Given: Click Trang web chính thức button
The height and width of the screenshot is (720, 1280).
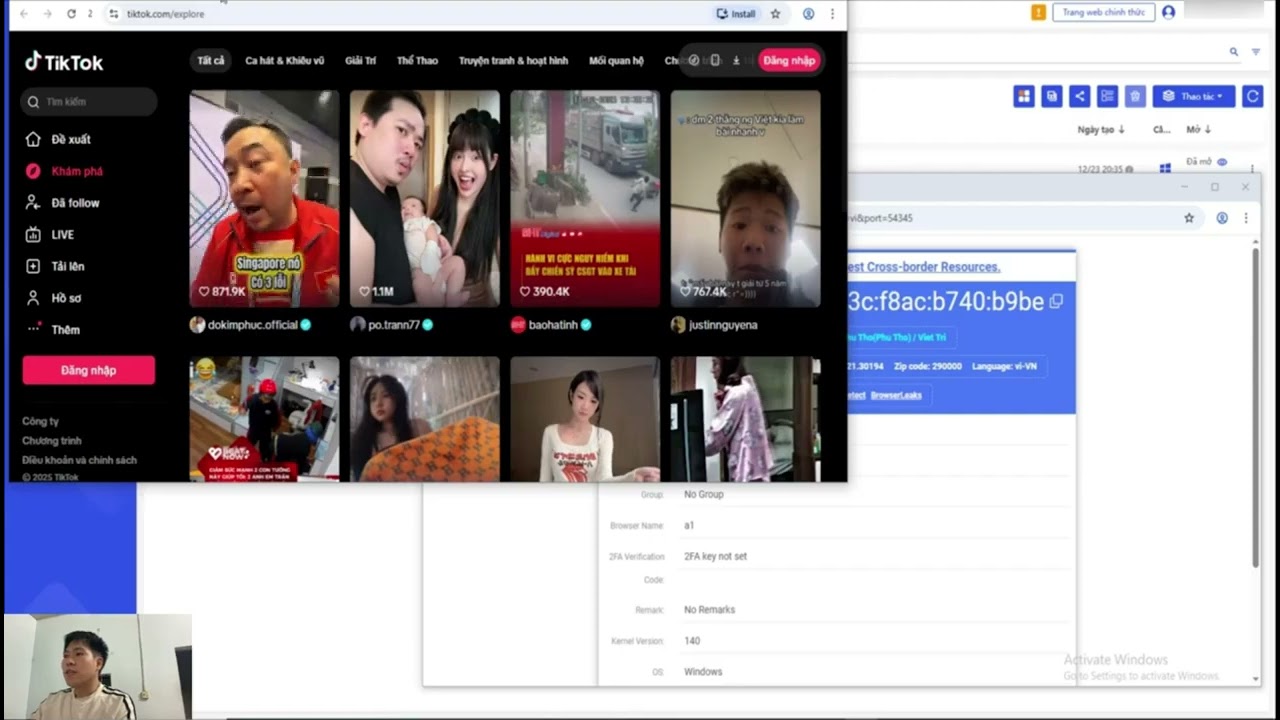Looking at the screenshot, I should point(1103,12).
